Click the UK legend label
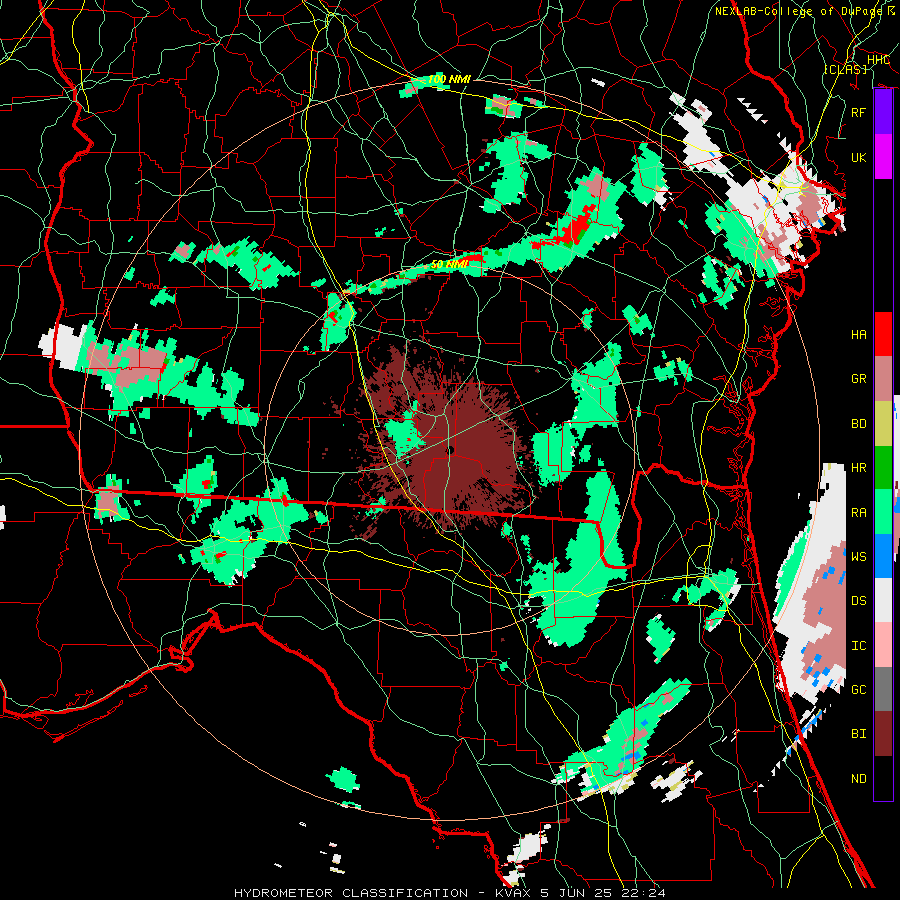Screen dimensions: 900x900 click(858, 157)
